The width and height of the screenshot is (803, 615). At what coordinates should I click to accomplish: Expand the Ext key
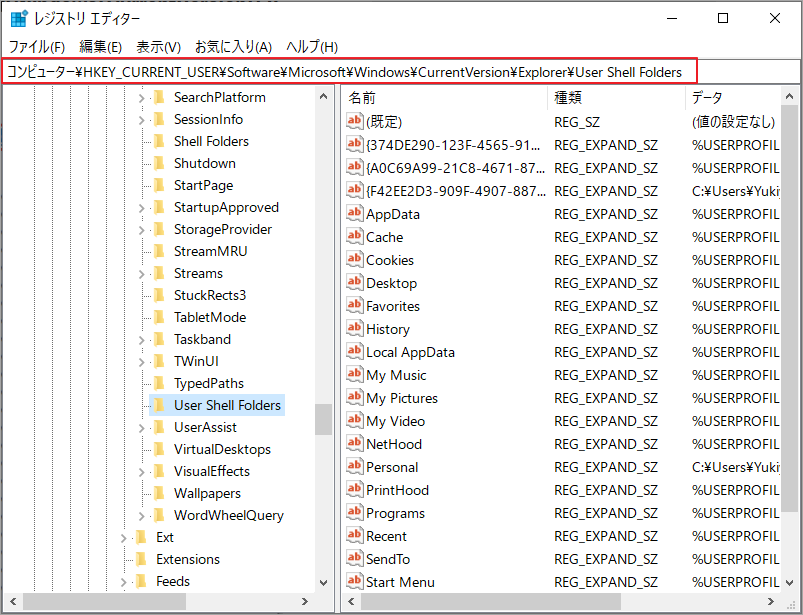123,538
